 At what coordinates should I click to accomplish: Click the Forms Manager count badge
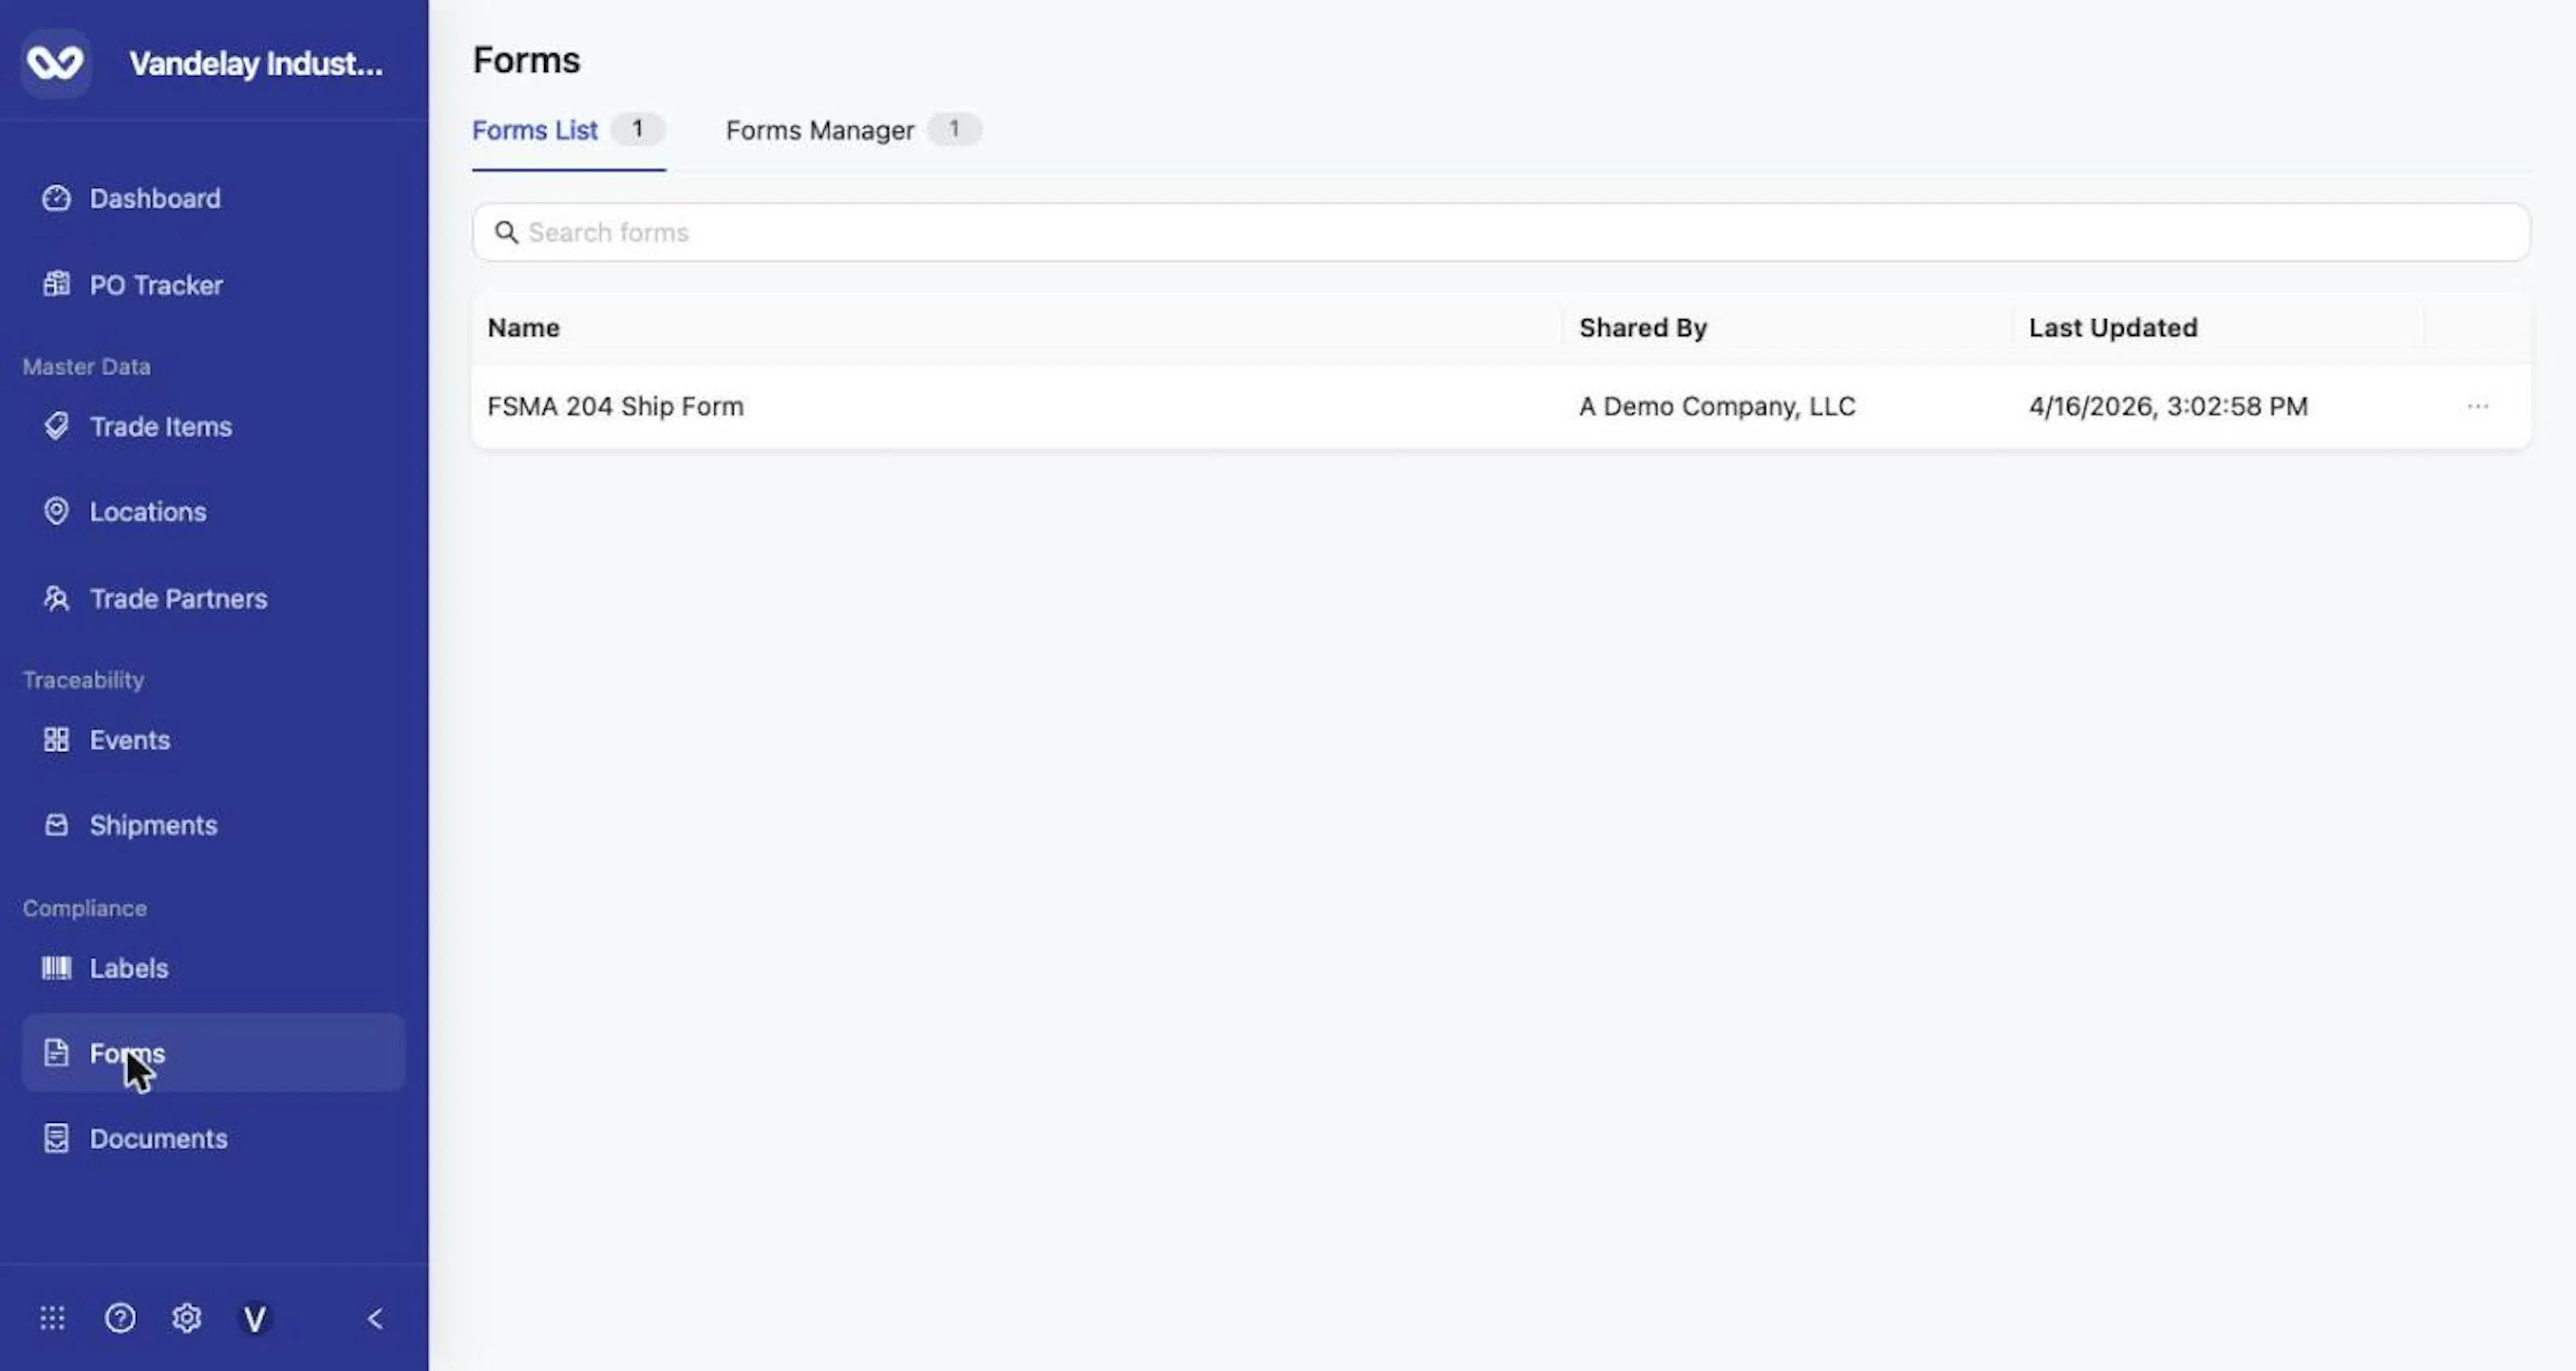[x=954, y=129]
